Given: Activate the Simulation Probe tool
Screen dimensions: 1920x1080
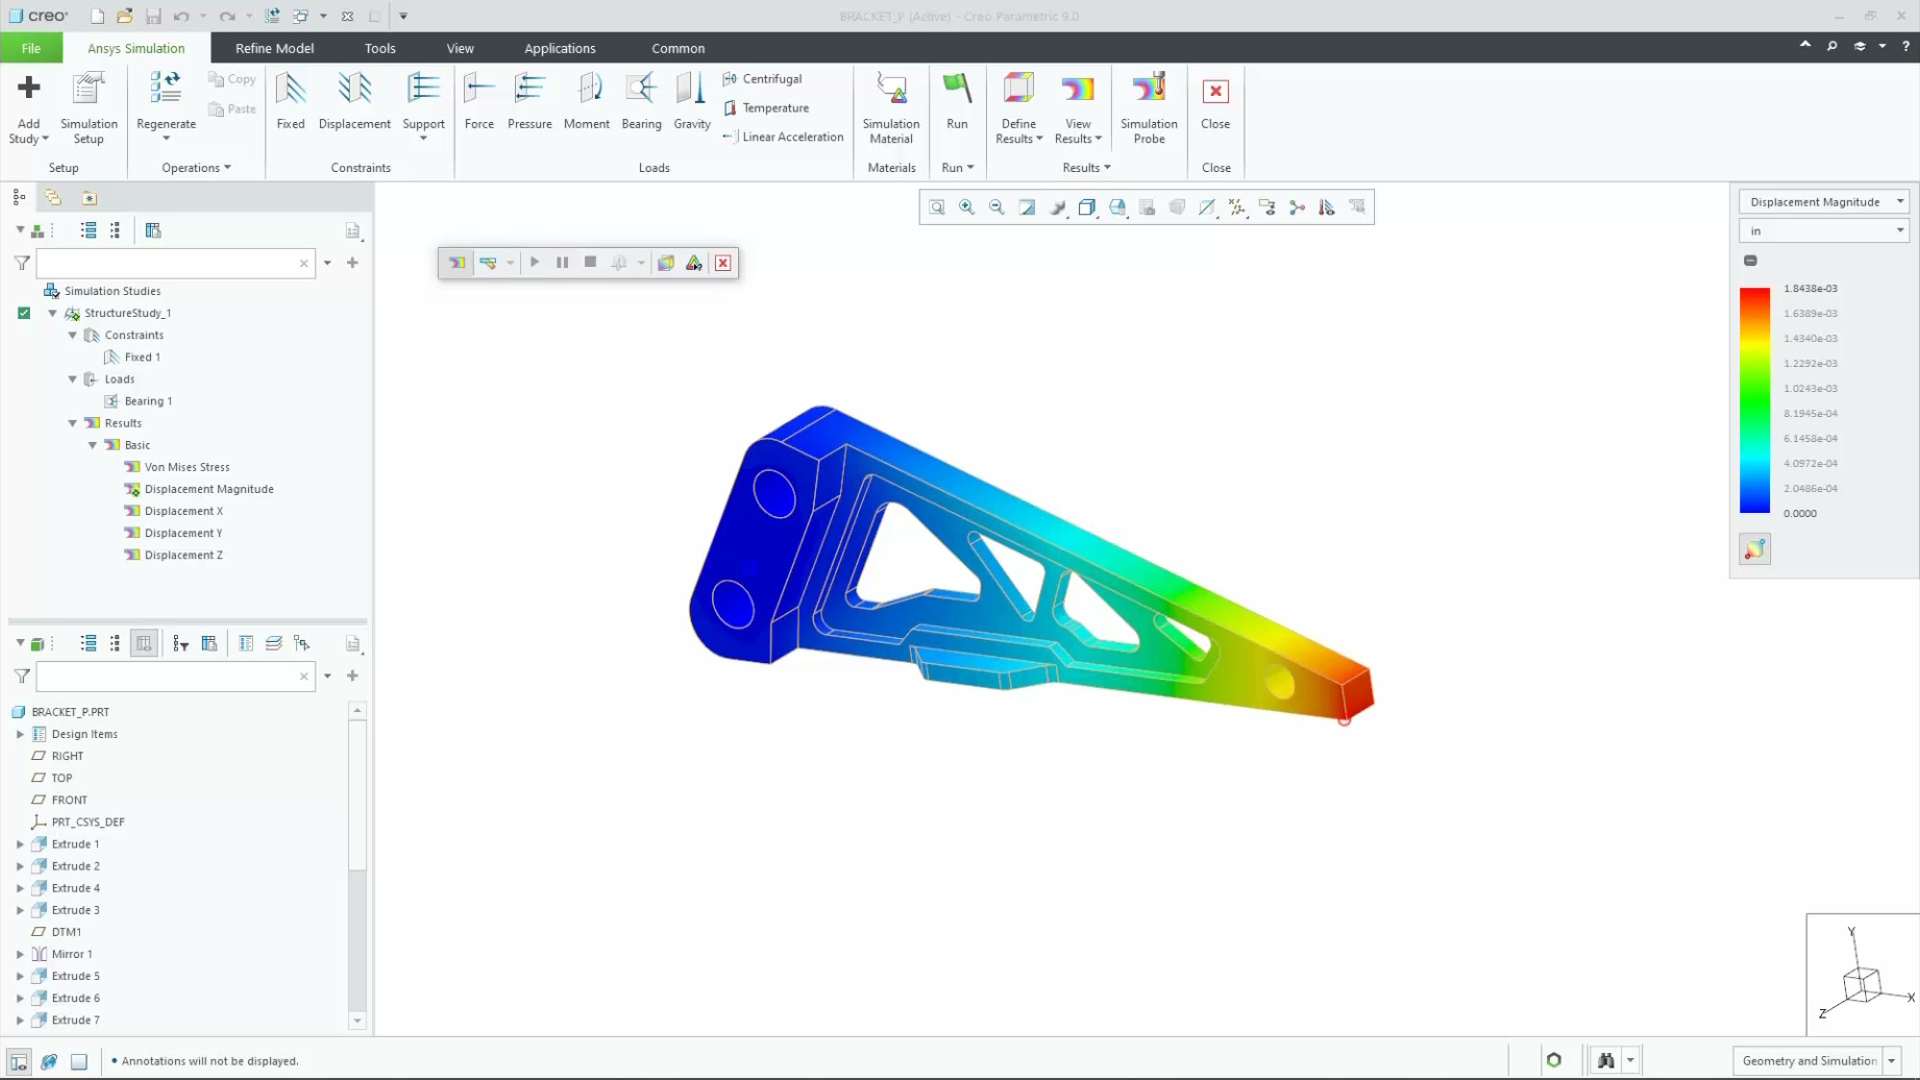Looking at the screenshot, I should point(1148,108).
